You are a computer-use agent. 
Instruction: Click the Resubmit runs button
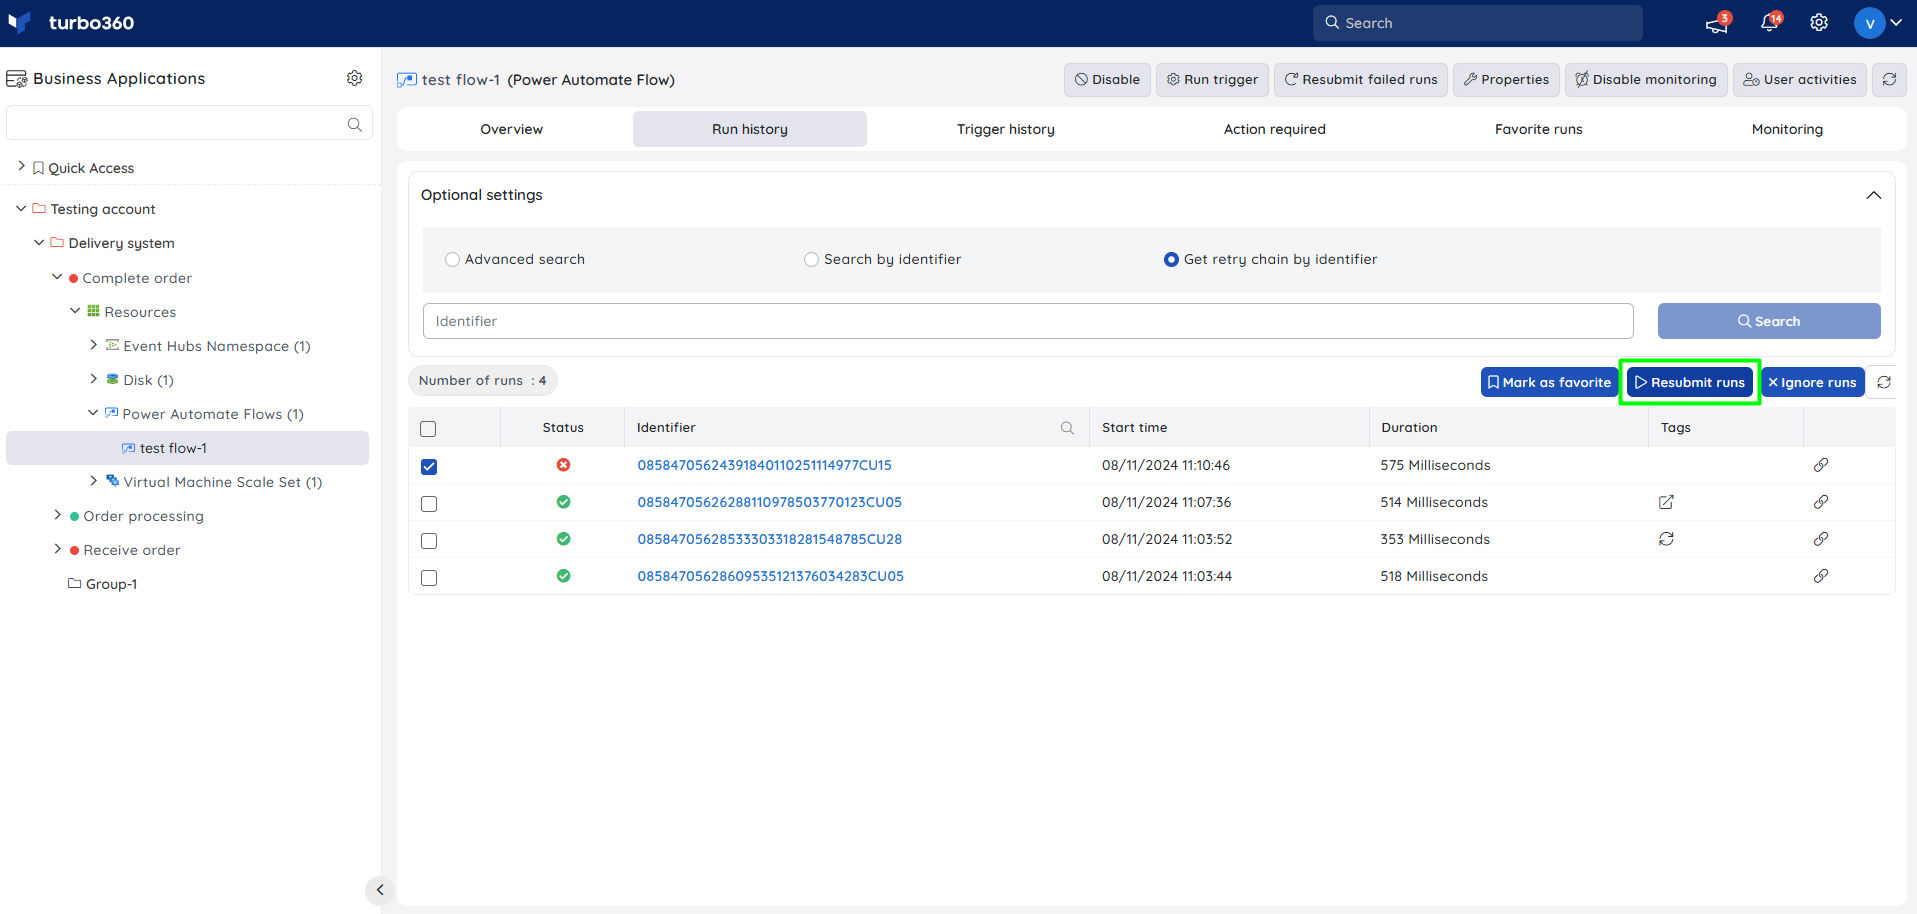point(1689,382)
